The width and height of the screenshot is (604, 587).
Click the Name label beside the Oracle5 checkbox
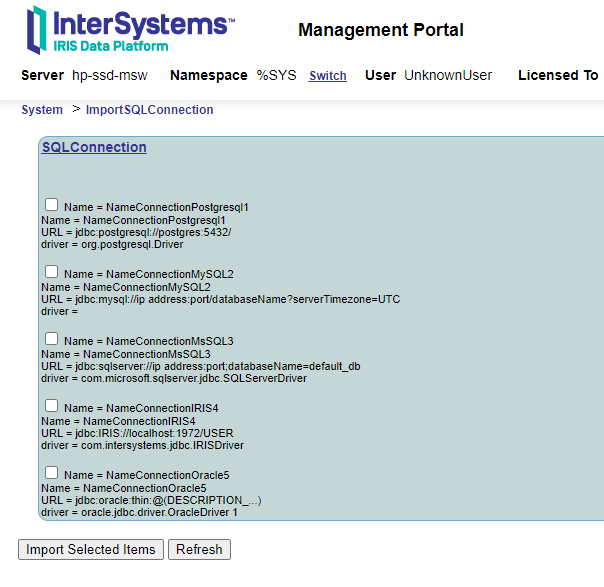pos(147,475)
